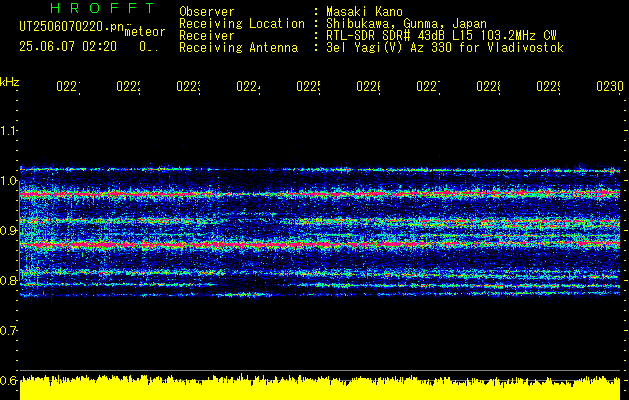
Task: Click the 0230 time axis label
Action: pyautogui.click(x=610, y=87)
